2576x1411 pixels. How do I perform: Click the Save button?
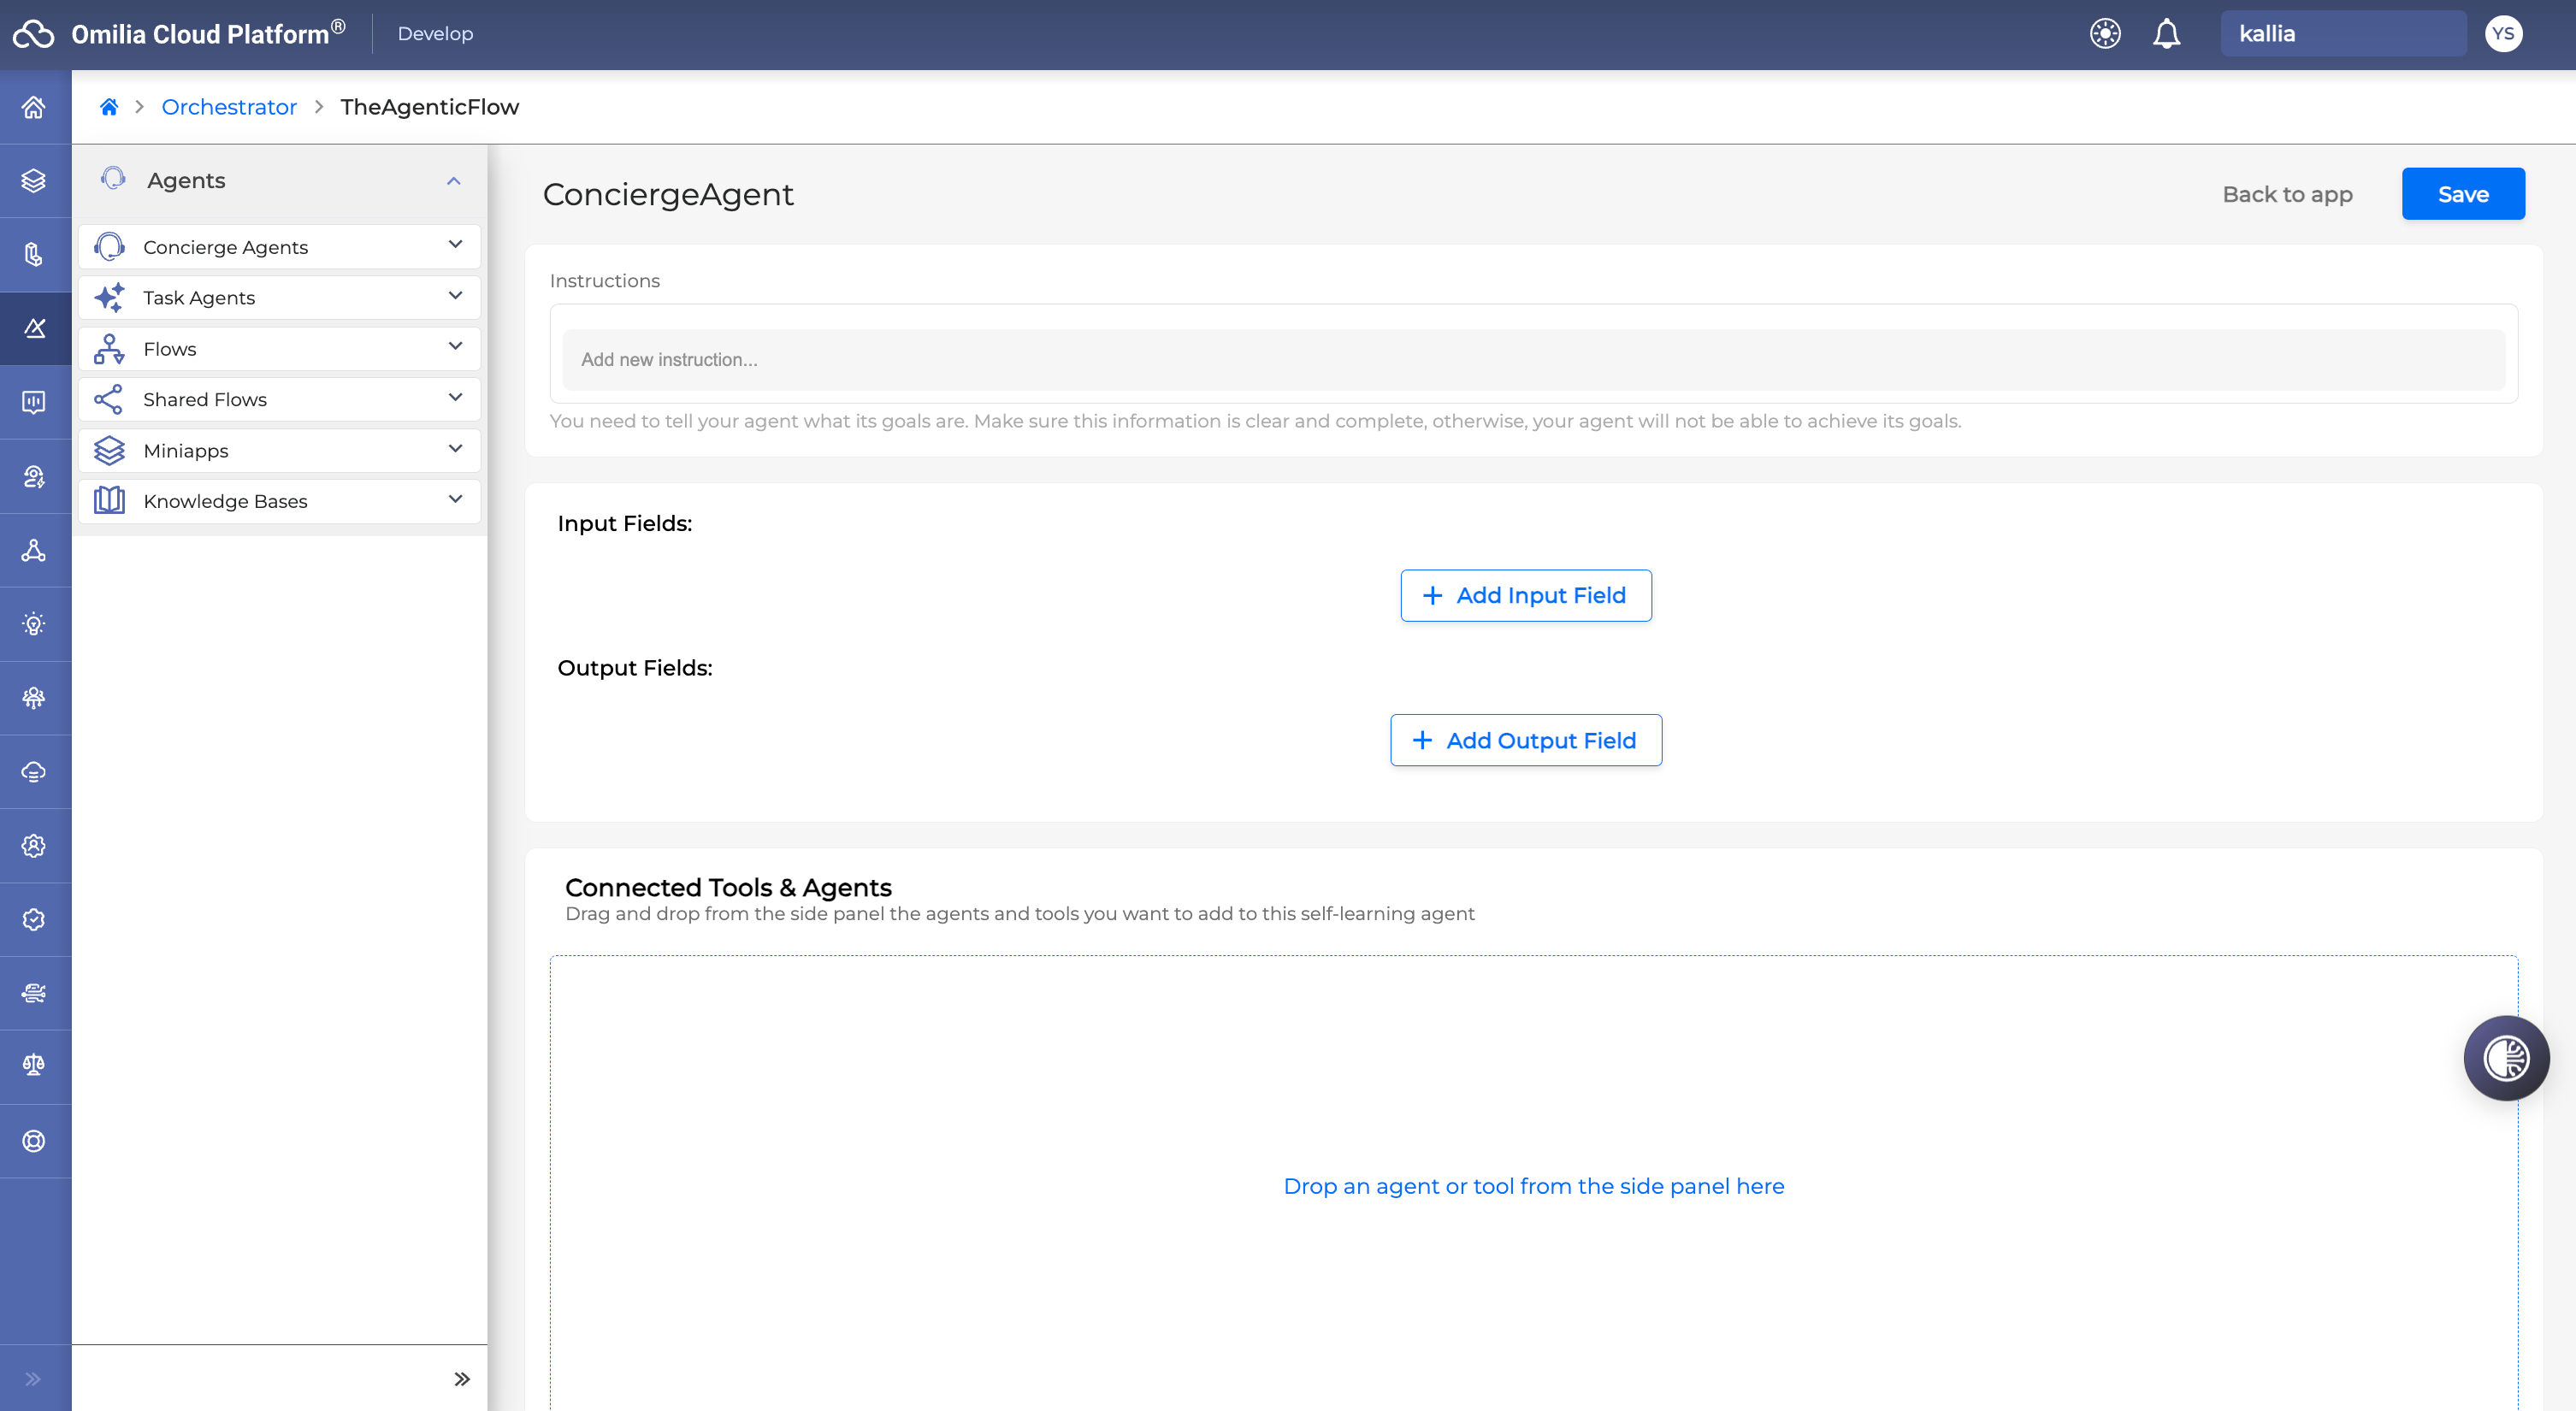click(2462, 194)
